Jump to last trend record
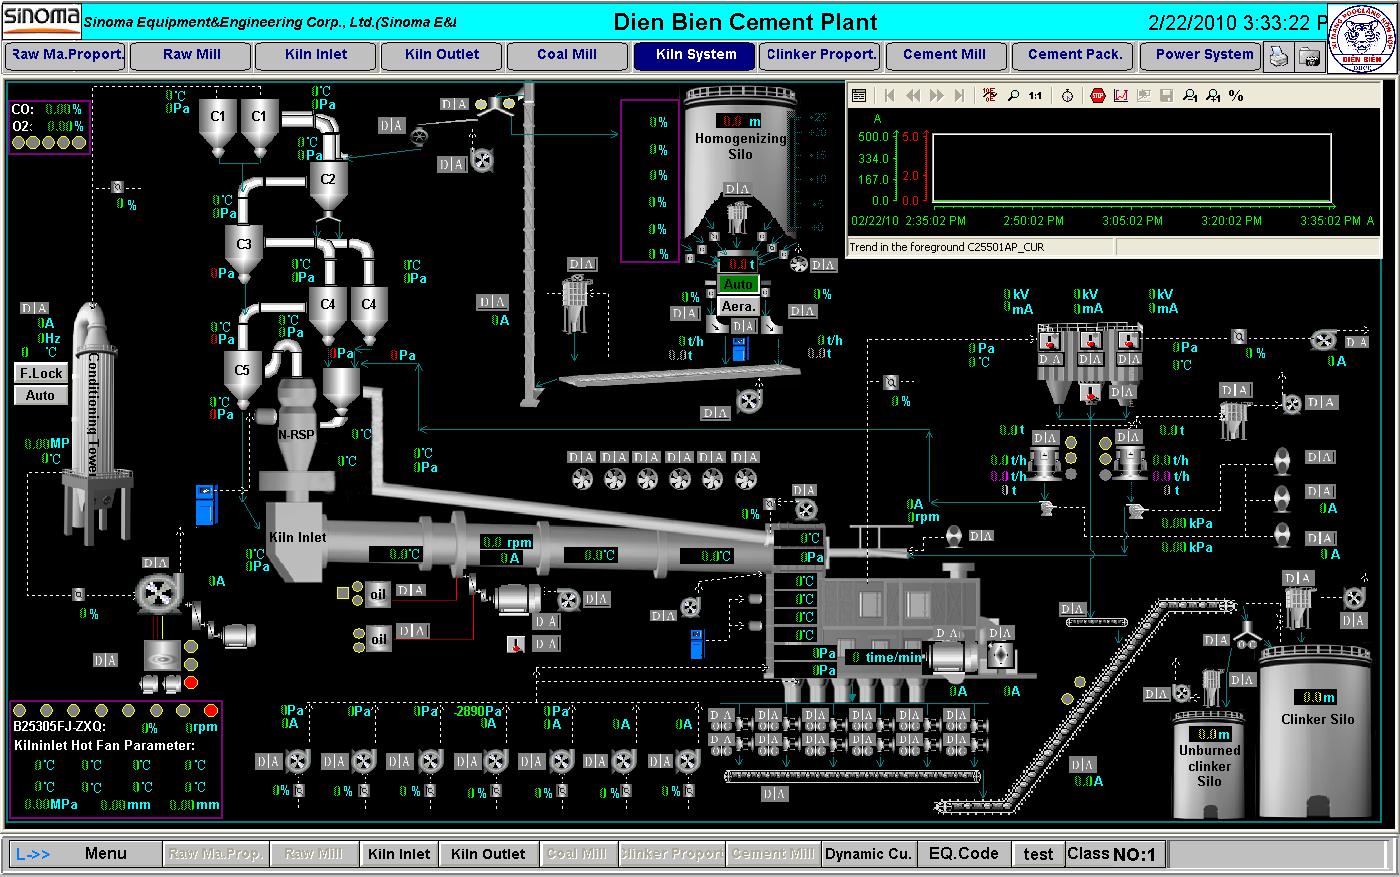The height and width of the screenshot is (877, 1400). click(x=960, y=95)
